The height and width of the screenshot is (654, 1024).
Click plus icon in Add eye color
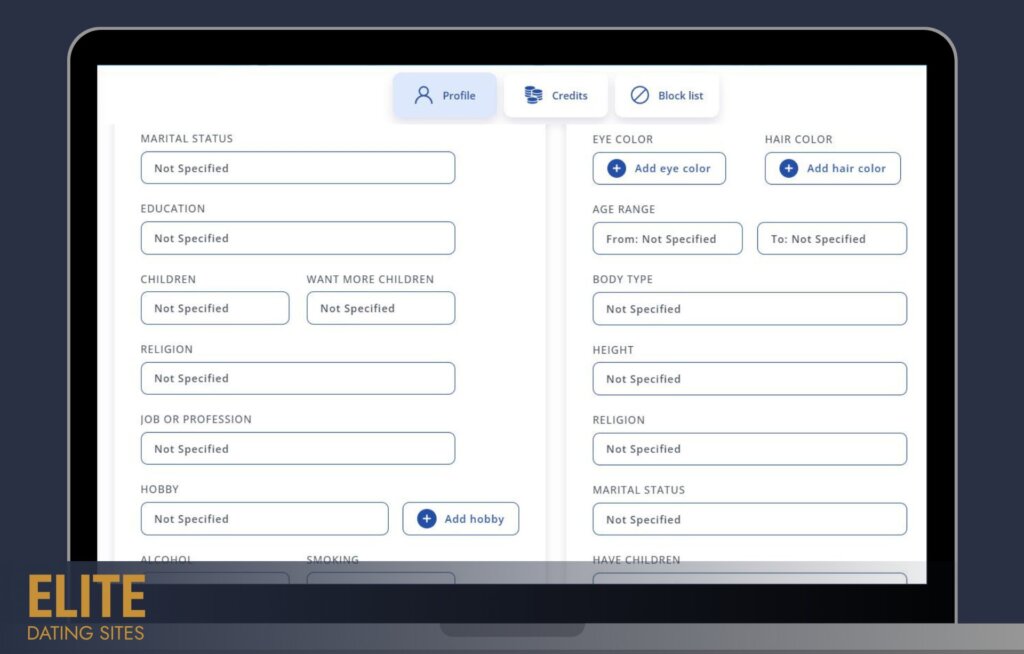616,168
